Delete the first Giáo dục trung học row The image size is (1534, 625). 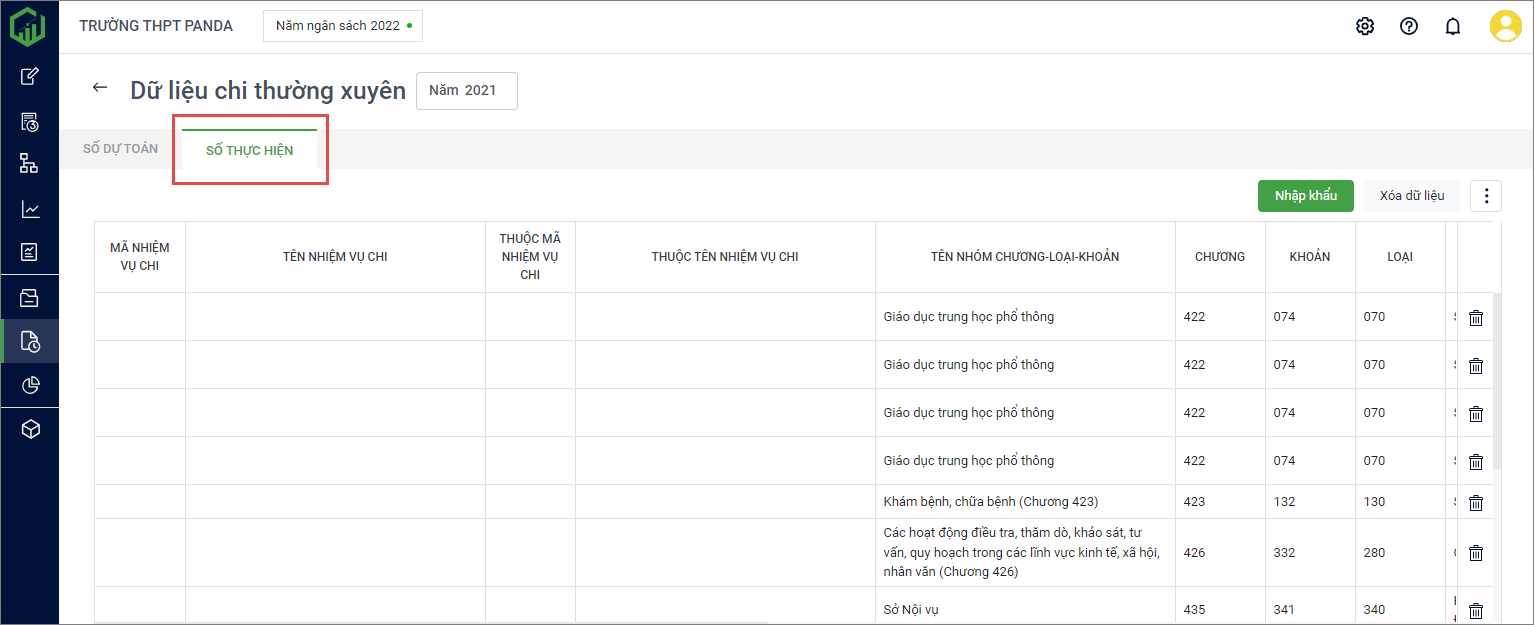[1475, 318]
